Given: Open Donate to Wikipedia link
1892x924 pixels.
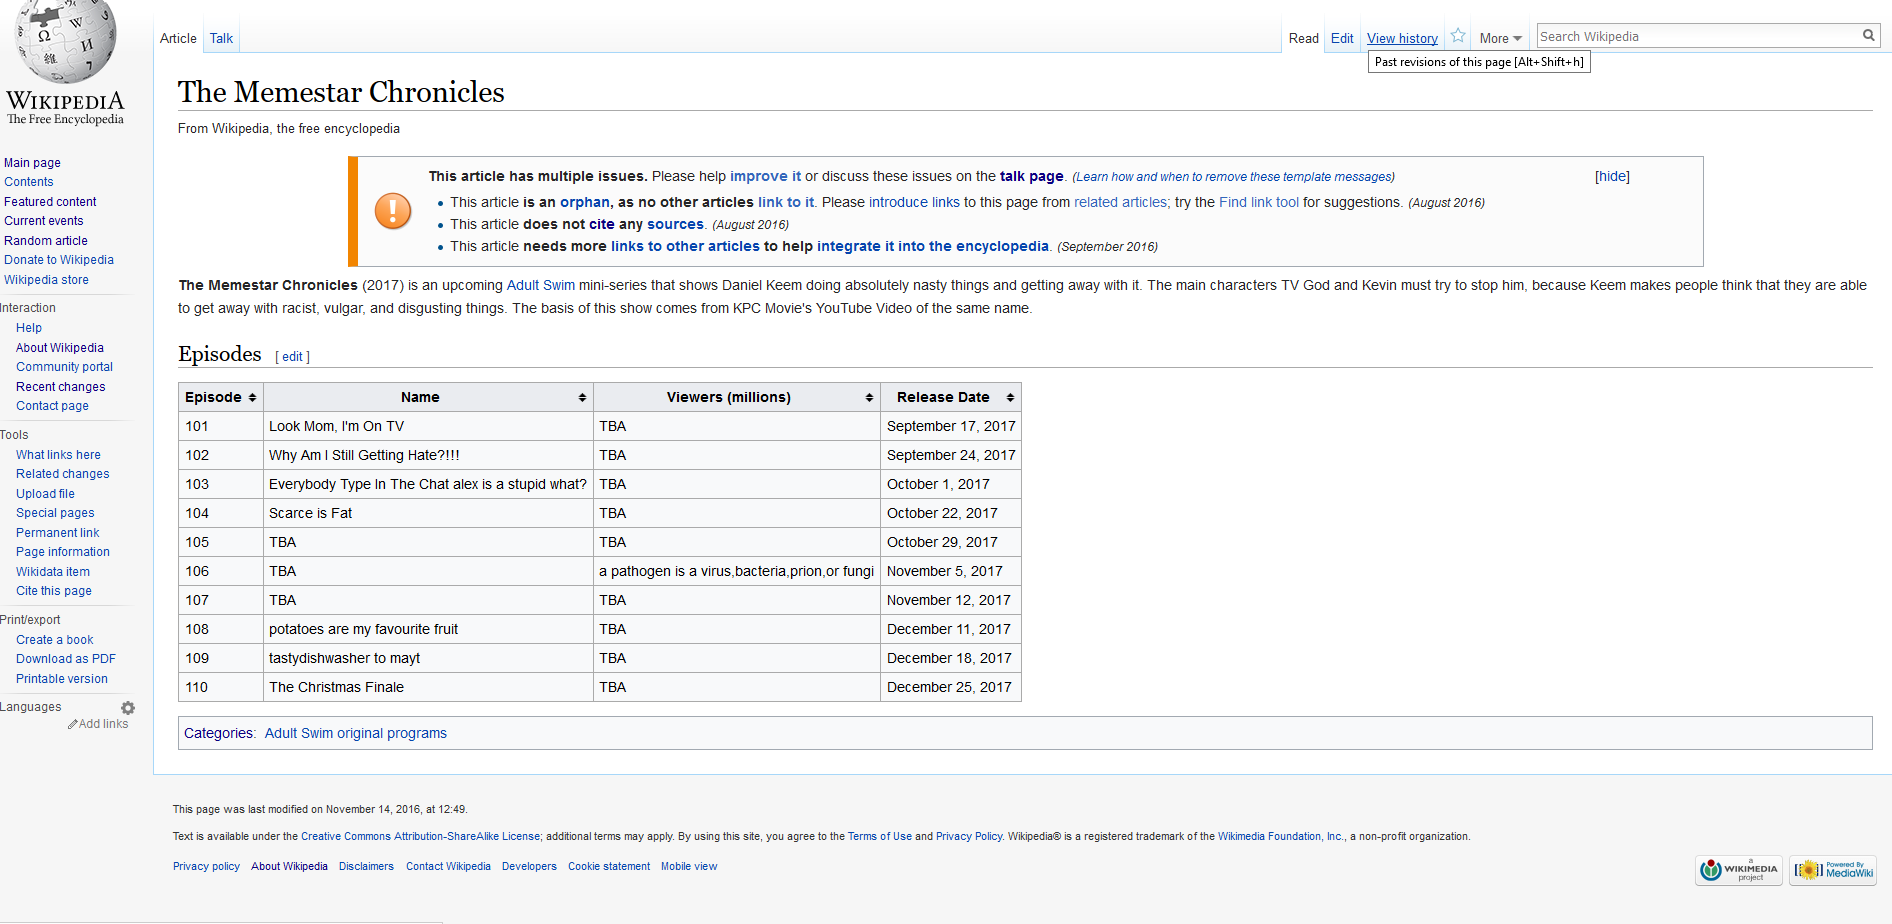Looking at the screenshot, I should (x=59, y=260).
